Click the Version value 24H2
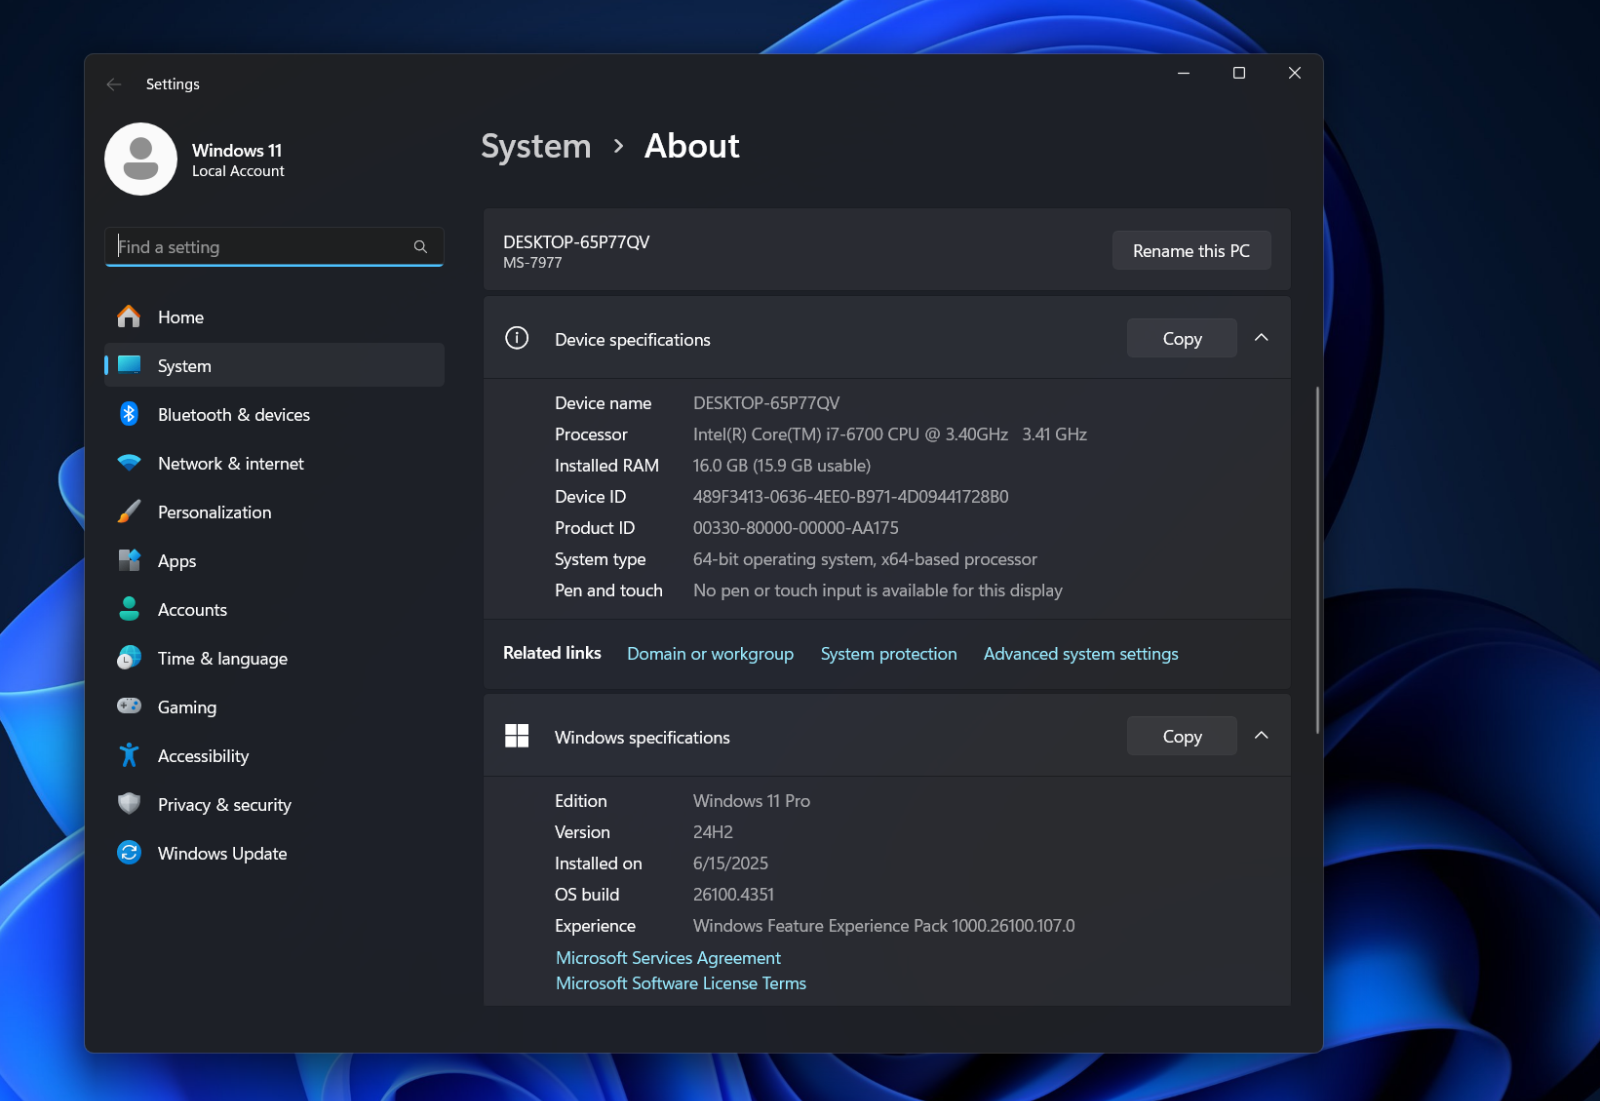The height and width of the screenshot is (1101, 1600). [713, 832]
